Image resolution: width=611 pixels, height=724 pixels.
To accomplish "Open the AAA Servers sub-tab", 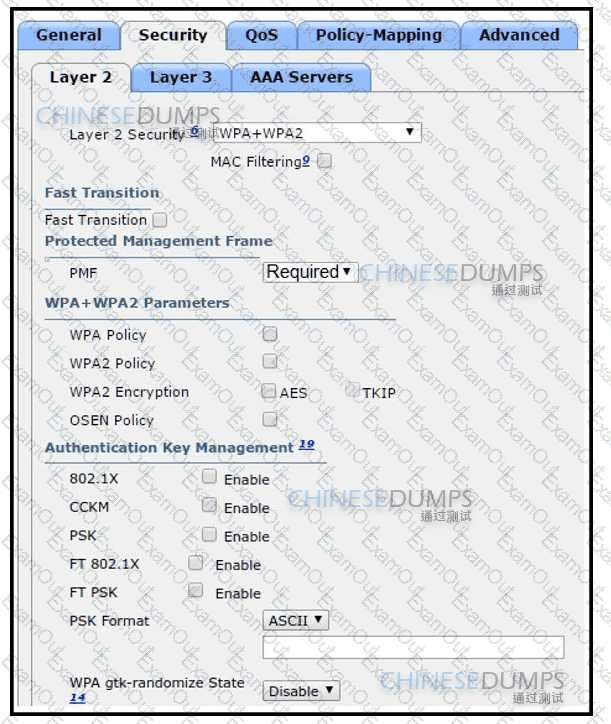I will click(301, 77).
